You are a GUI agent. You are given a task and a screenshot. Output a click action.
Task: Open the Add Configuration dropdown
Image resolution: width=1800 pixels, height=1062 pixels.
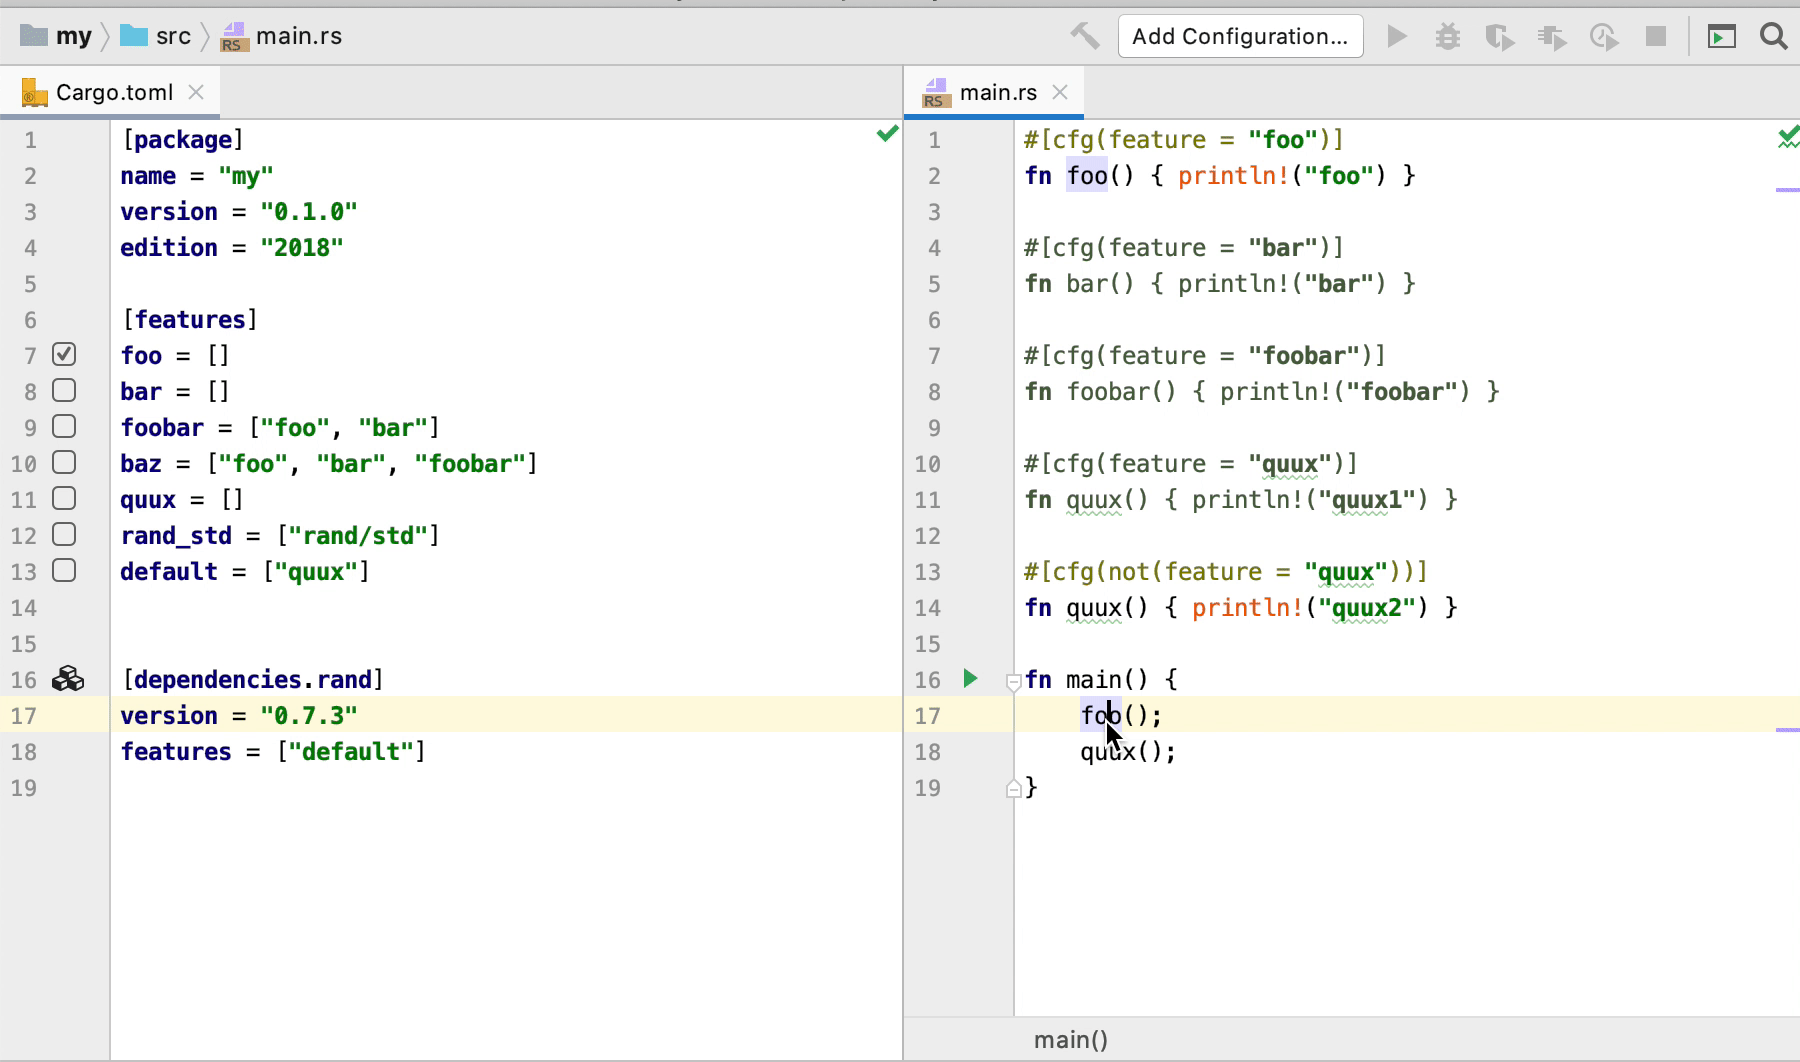(1240, 37)
